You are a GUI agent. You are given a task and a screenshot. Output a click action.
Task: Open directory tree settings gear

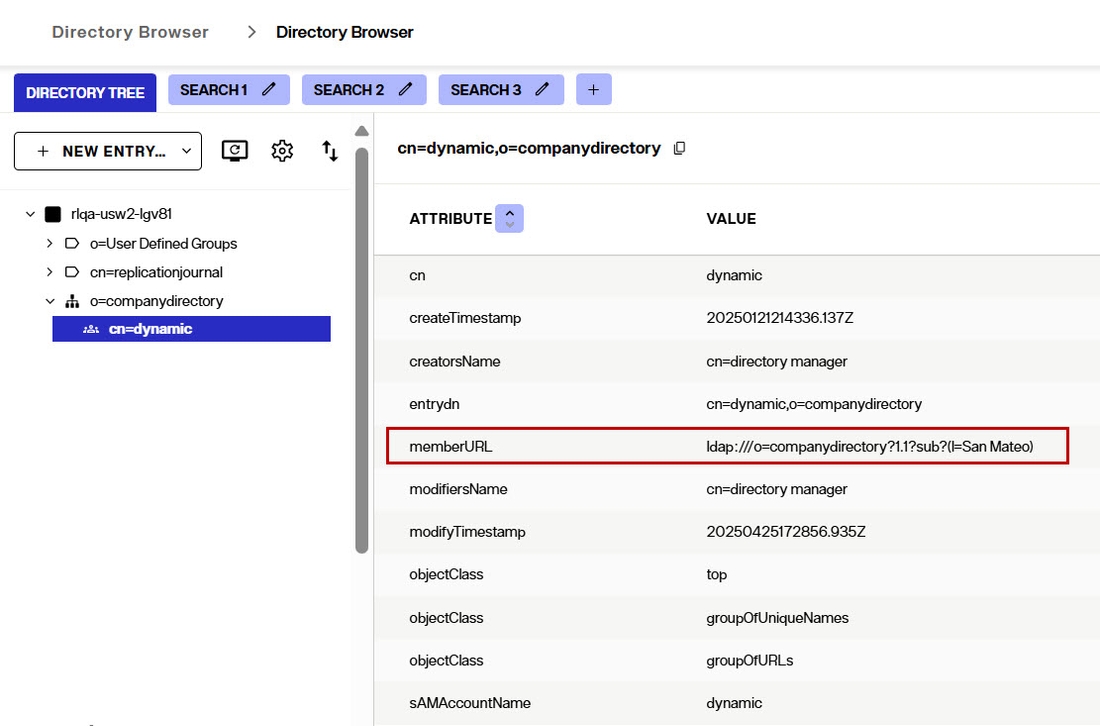282,150
